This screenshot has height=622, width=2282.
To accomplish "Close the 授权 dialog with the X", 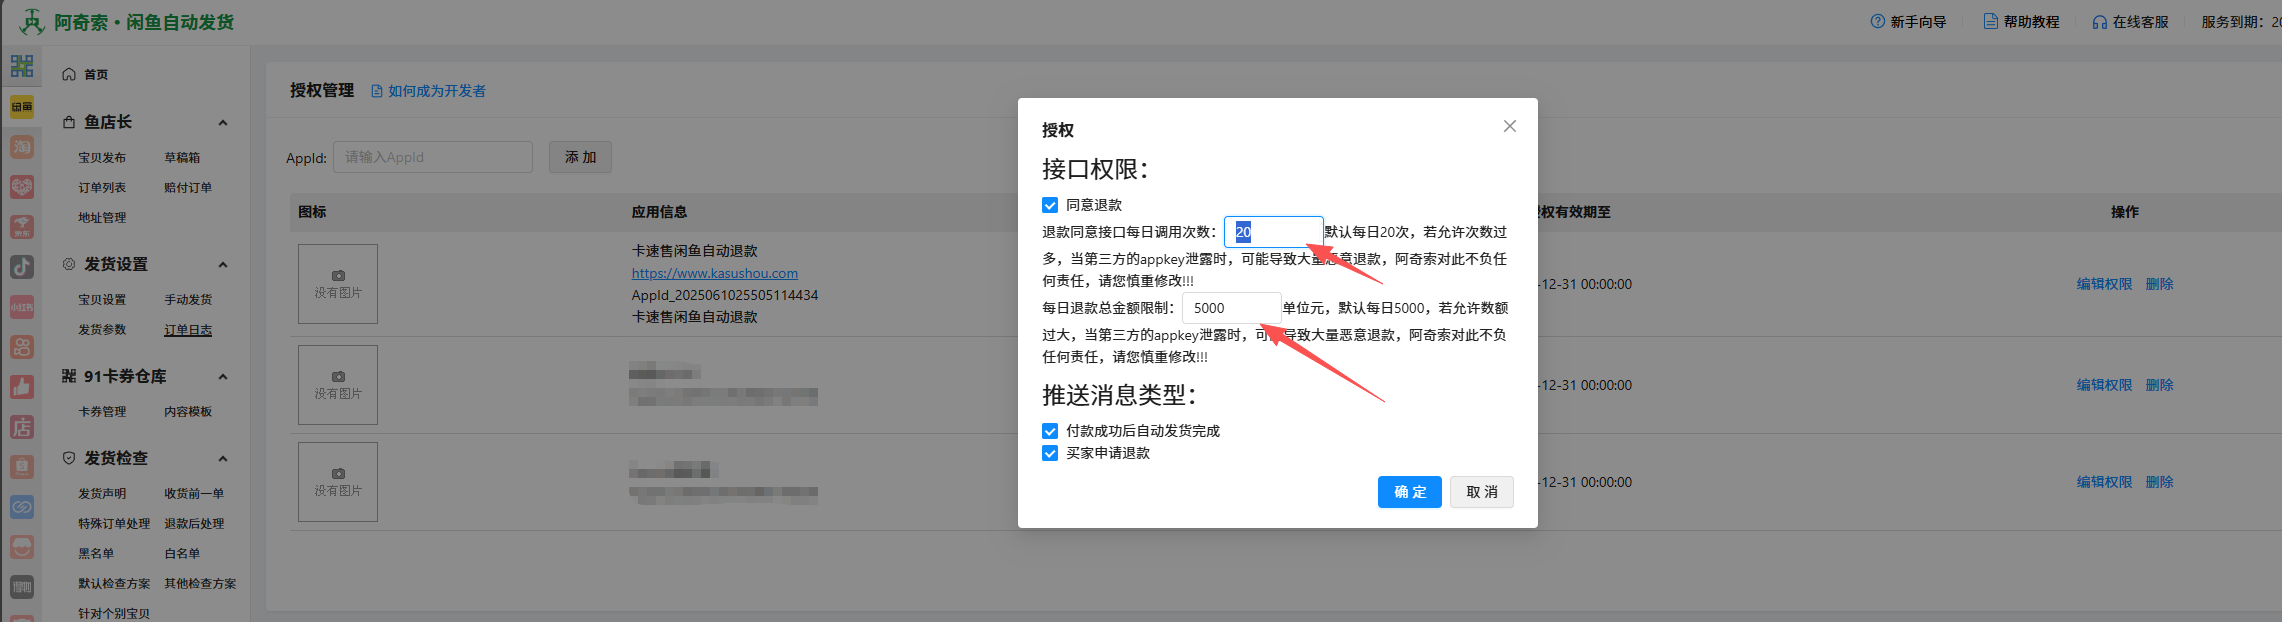I will 1509,126.
